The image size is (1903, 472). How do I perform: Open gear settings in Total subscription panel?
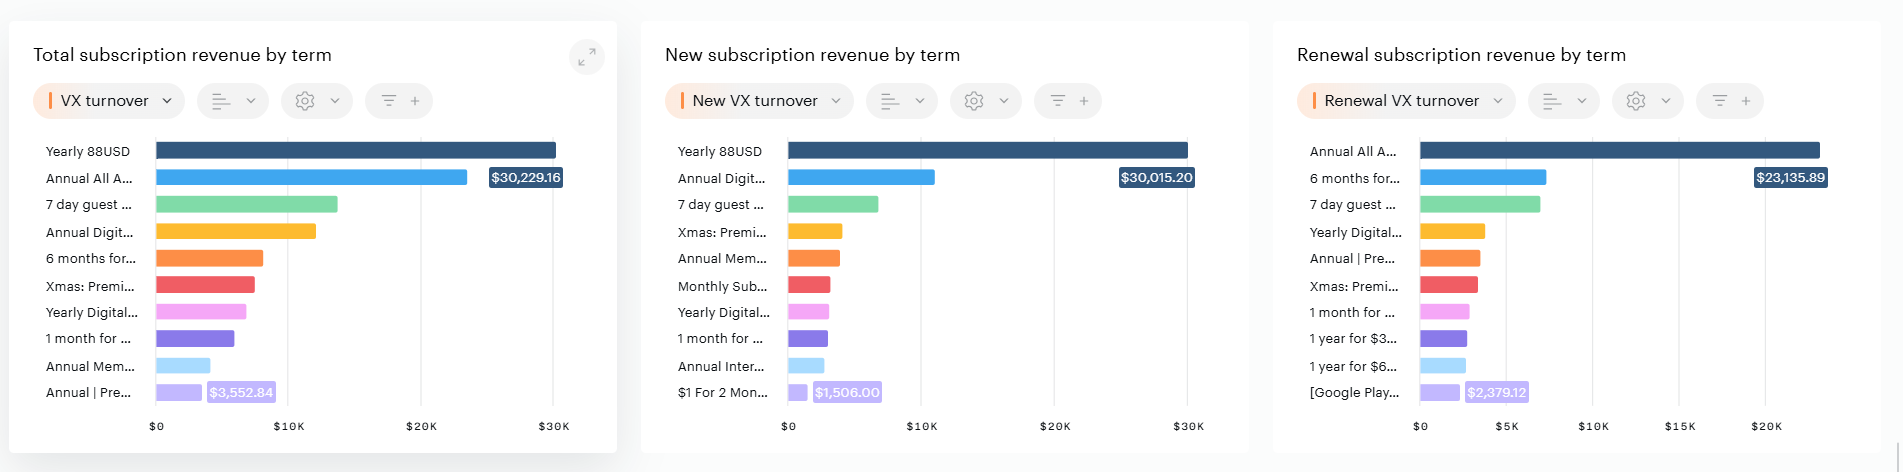point(316,101)
